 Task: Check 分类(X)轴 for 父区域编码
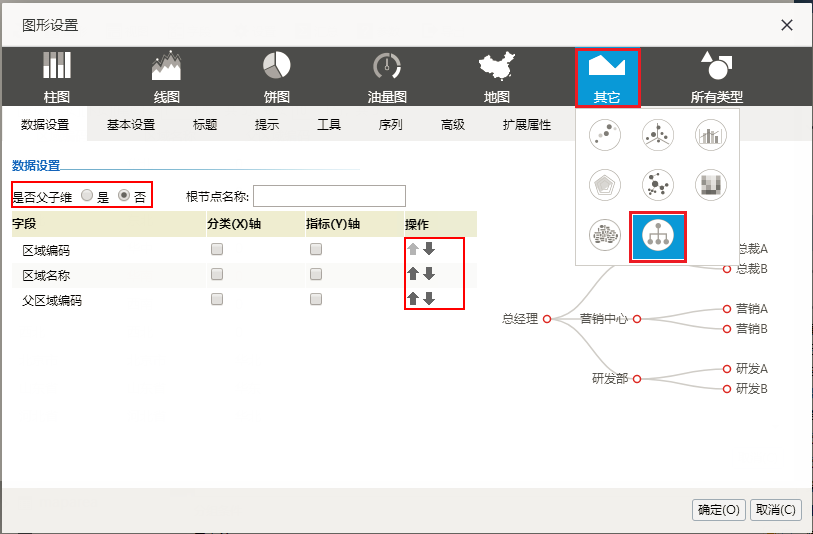217,299
